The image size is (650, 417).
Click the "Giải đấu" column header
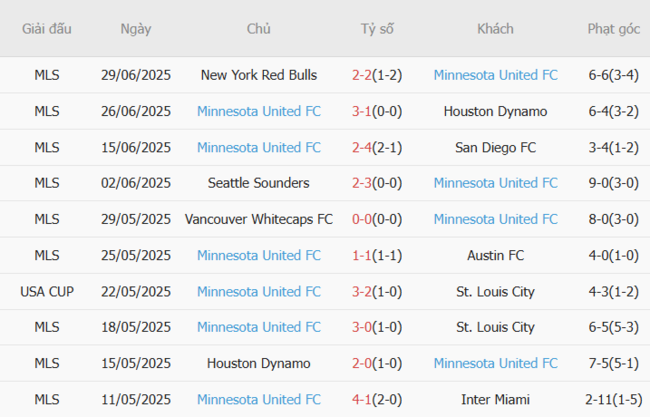click(47, 29)
